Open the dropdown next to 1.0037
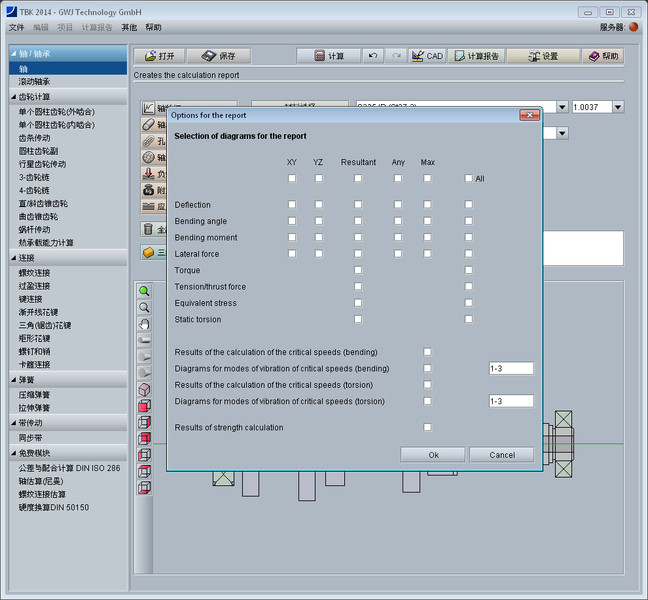648x600 pixels. (x=618, y=107)
